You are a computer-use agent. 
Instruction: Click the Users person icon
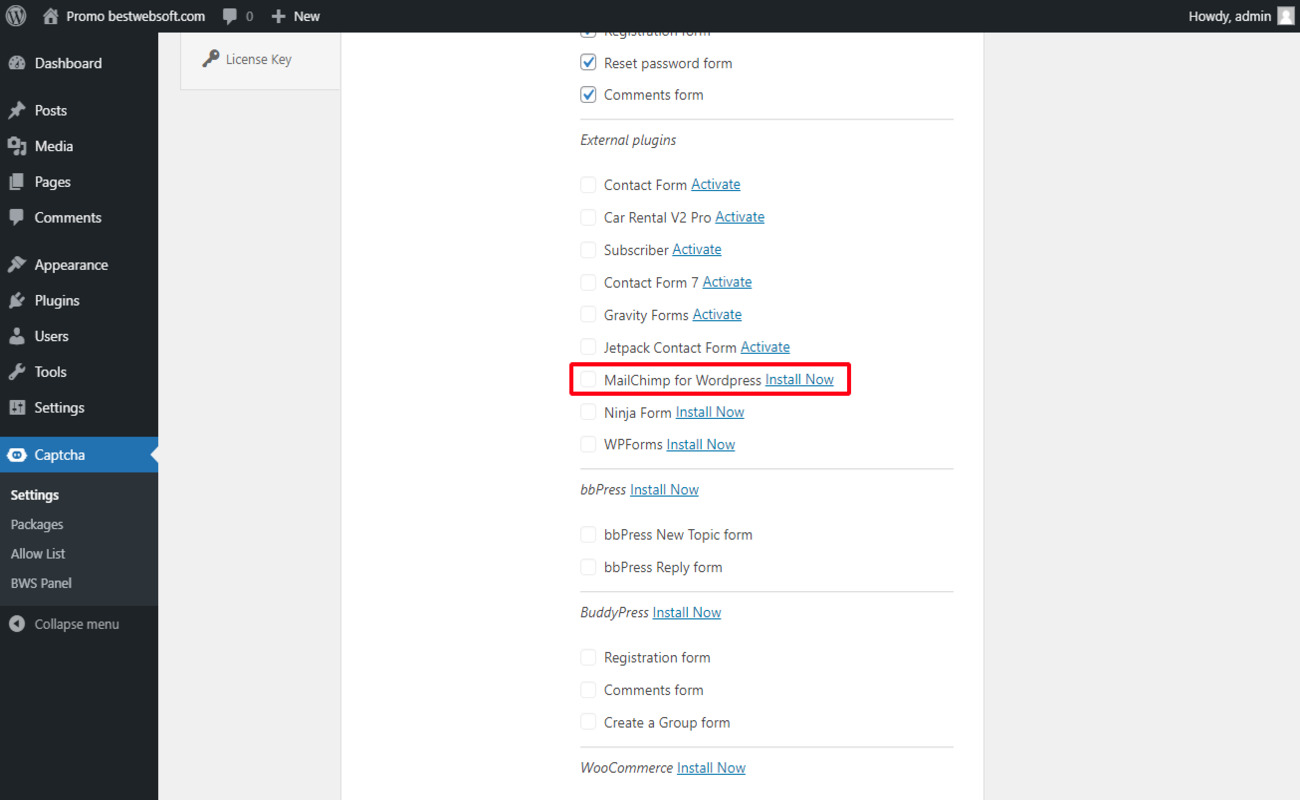point(17,336)
